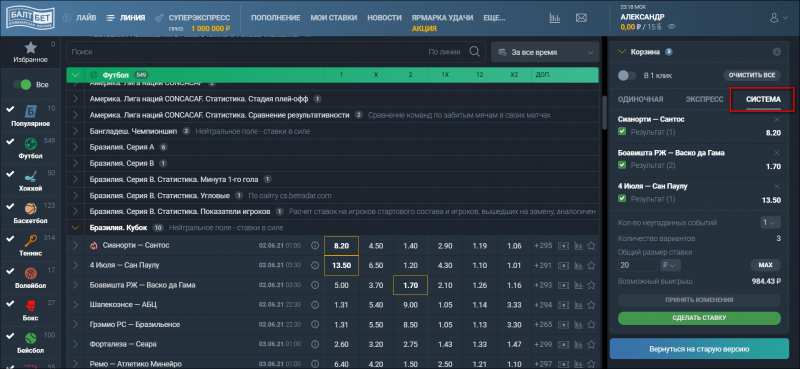Collapse the Футбол green section header
800x369 pixels.
(75, 75)
